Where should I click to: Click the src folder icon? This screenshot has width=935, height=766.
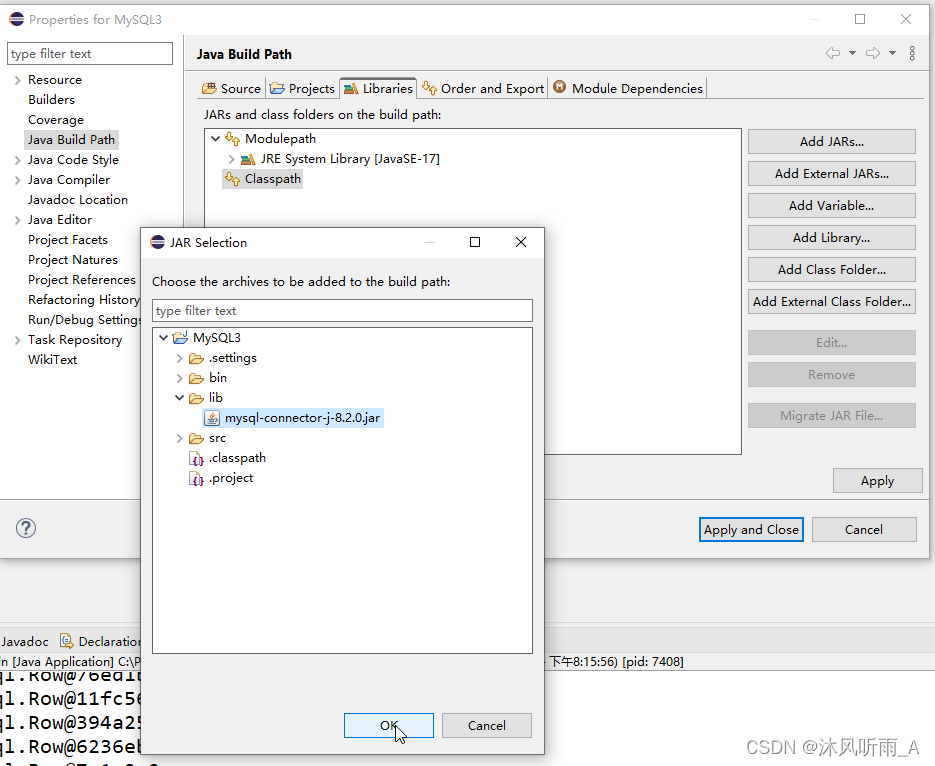tap(196, 439)
